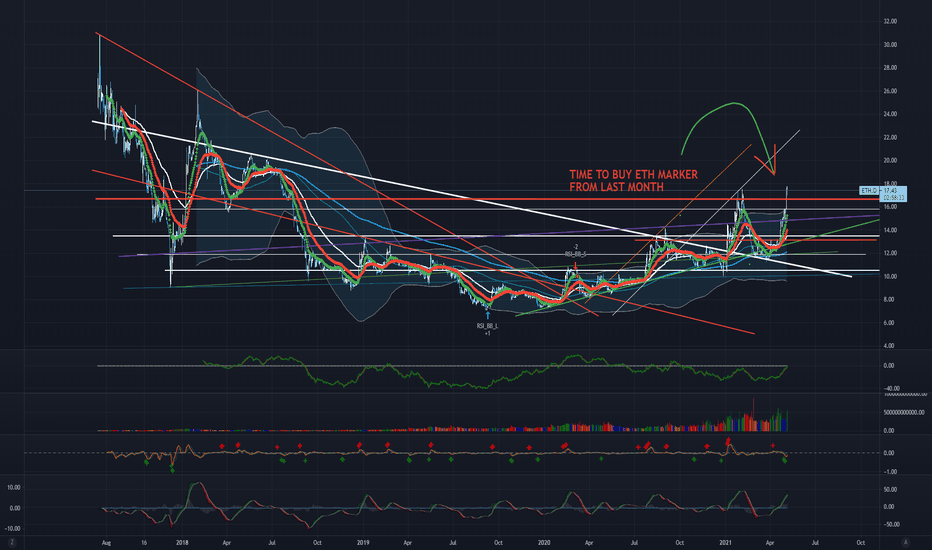
Task: Click the 20.00 price axis label
Action: (x=890, y=161)
